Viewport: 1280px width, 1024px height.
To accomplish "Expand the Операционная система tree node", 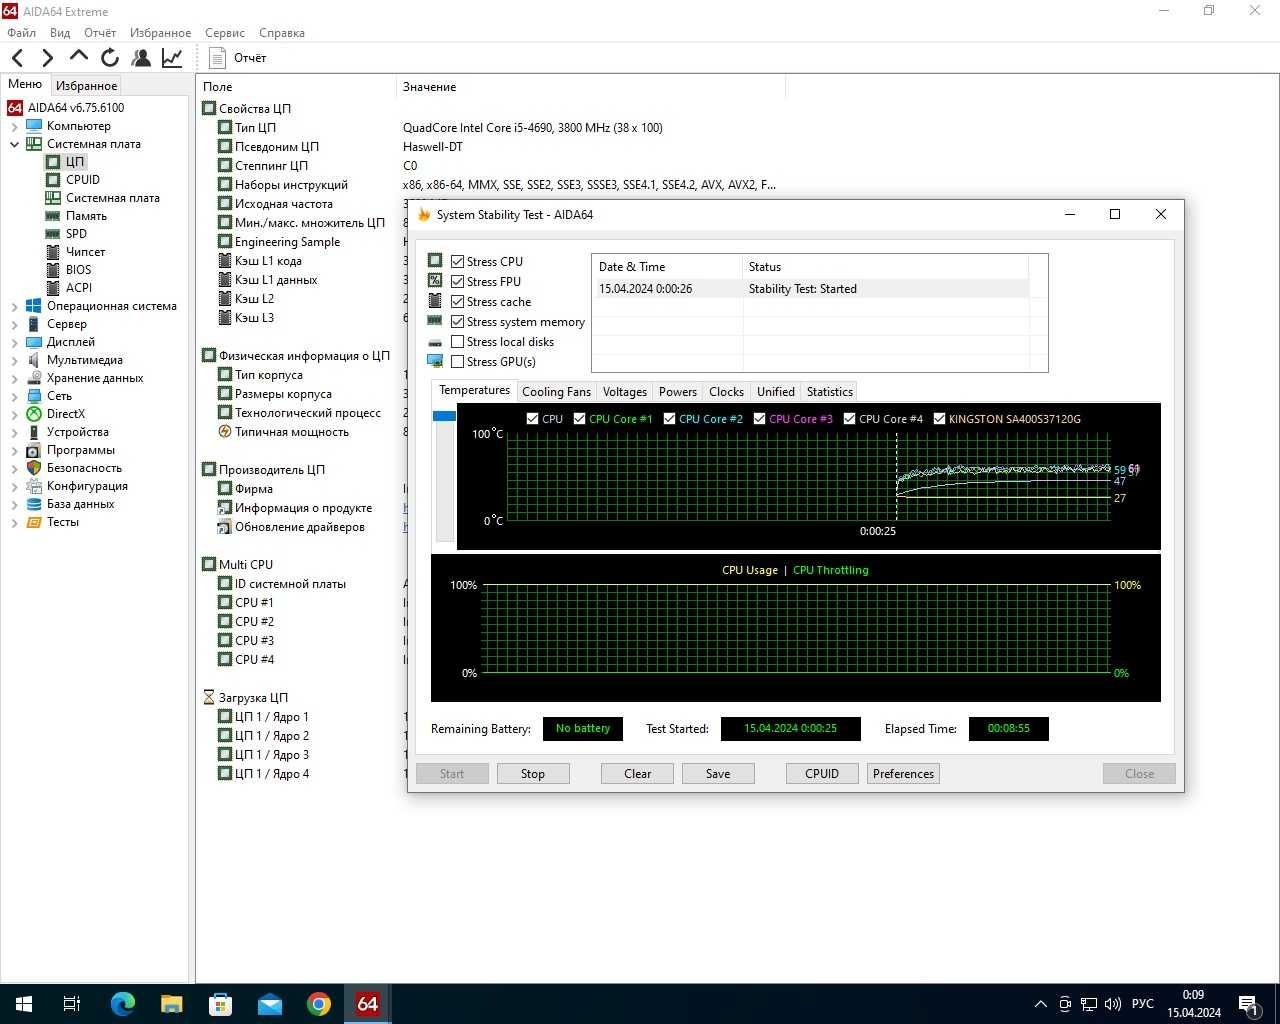I will (14, 307).
